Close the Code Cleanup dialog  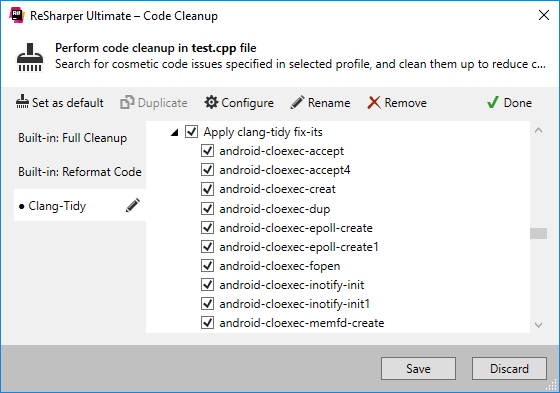544,15
